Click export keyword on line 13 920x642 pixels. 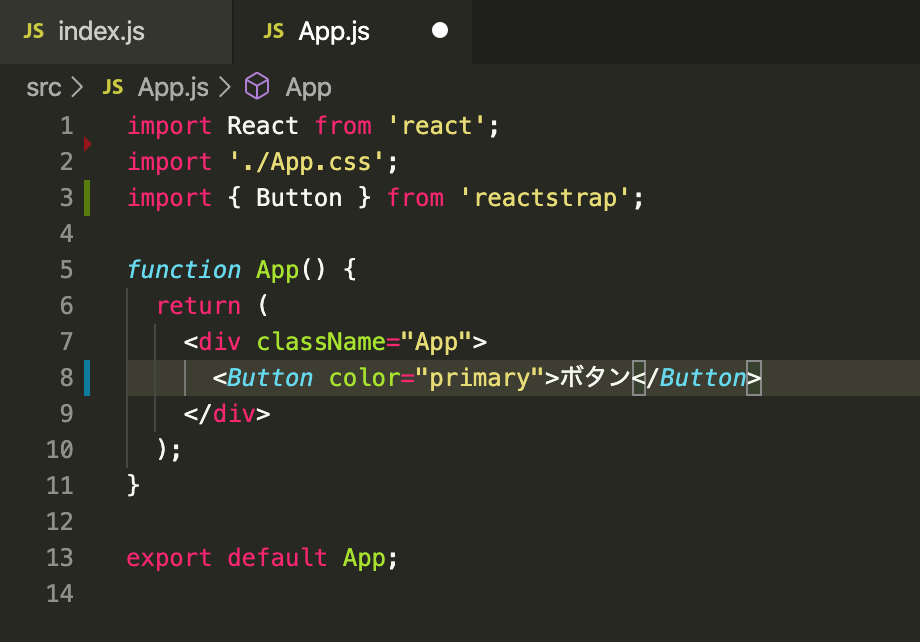pyautogui.click(x=169, y=558)
